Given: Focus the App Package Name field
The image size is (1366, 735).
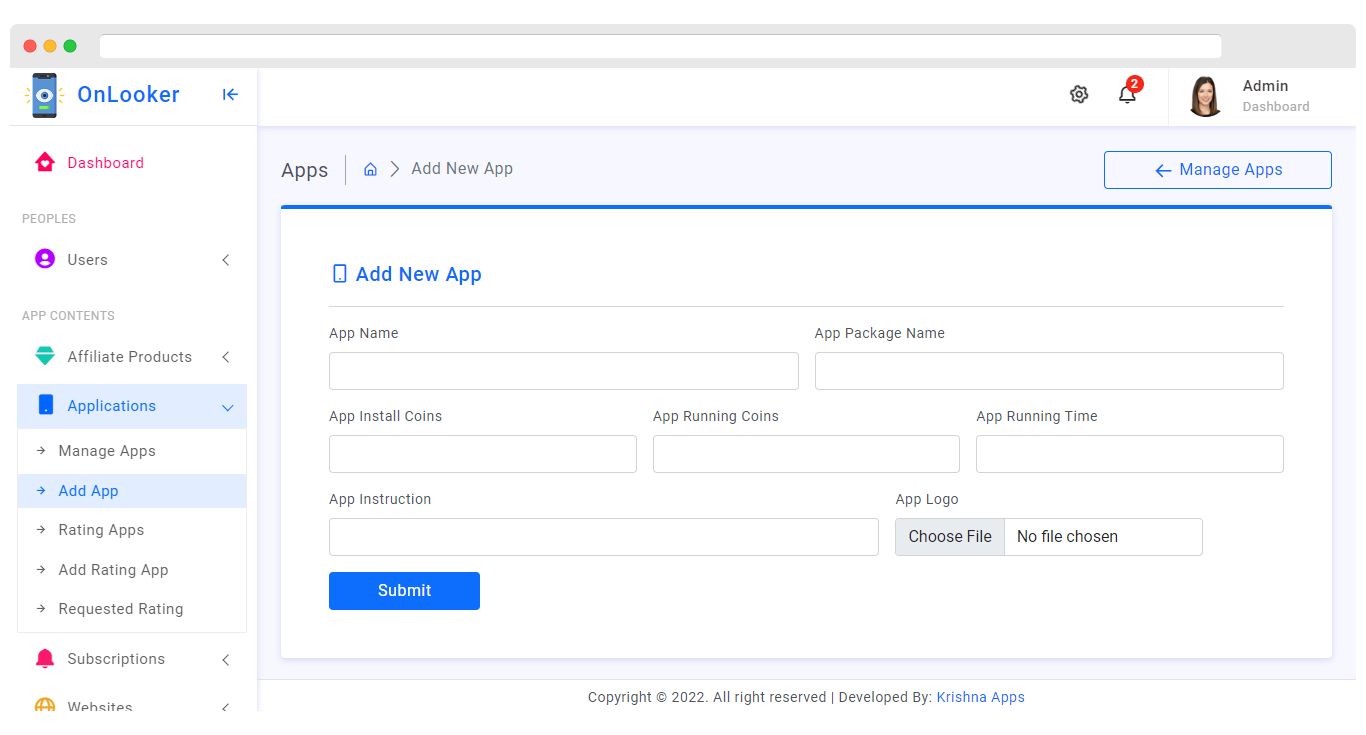Looking at the screenshot, I should click(x=1049, y=371).
